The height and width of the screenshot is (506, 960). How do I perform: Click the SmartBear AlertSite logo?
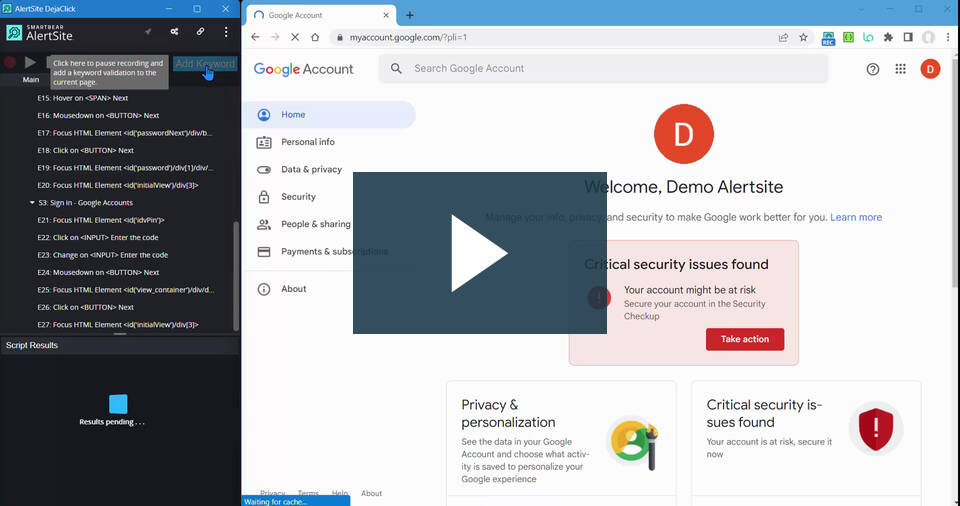tap(40, 33)
